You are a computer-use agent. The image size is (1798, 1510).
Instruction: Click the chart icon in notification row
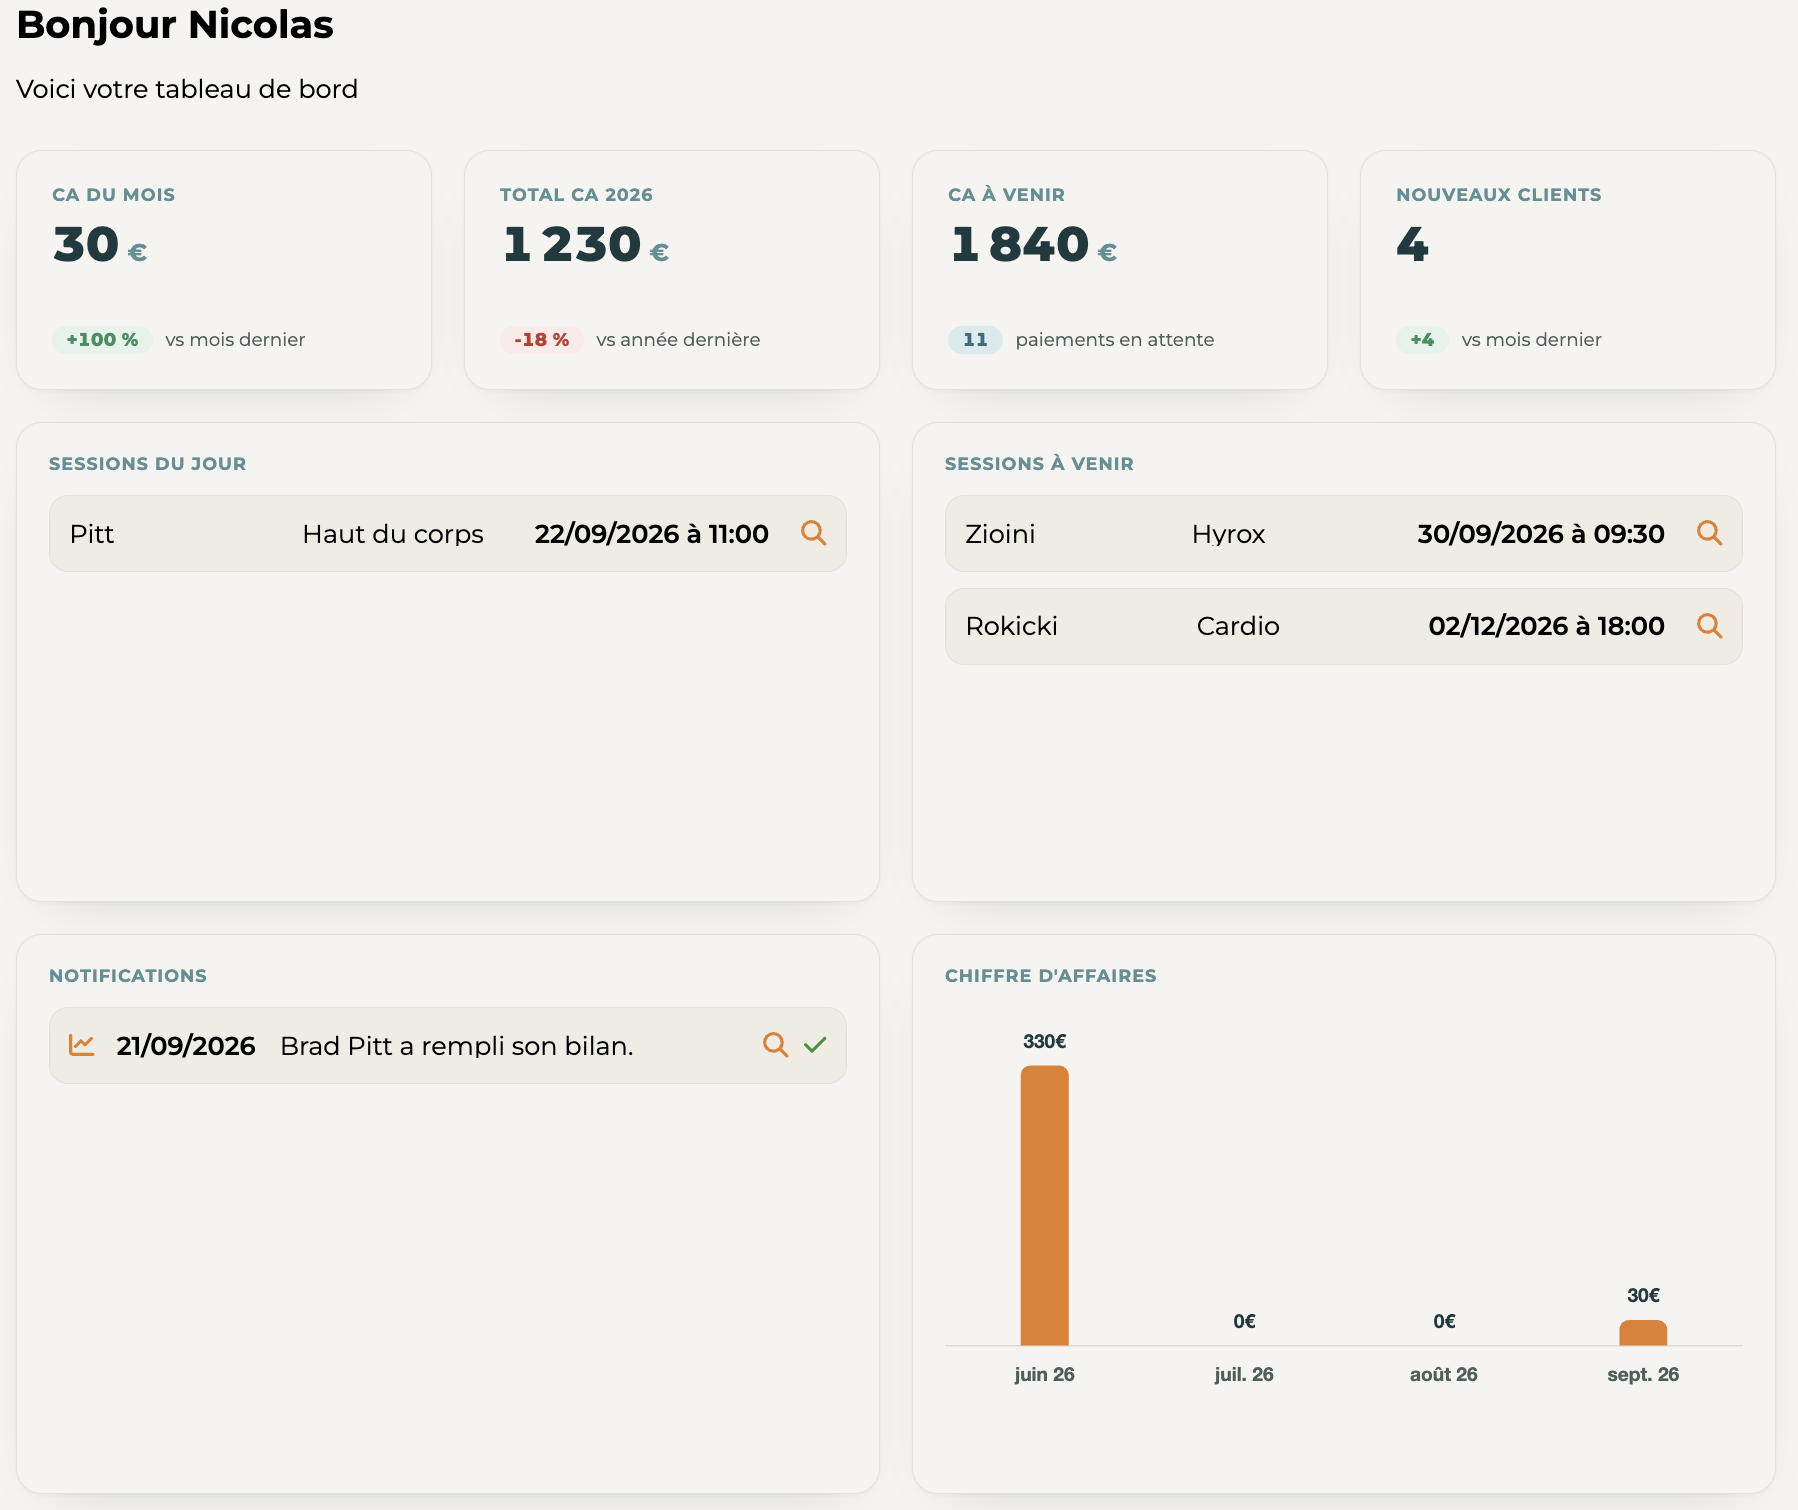pyautogui.click(x=82, y=1045)
